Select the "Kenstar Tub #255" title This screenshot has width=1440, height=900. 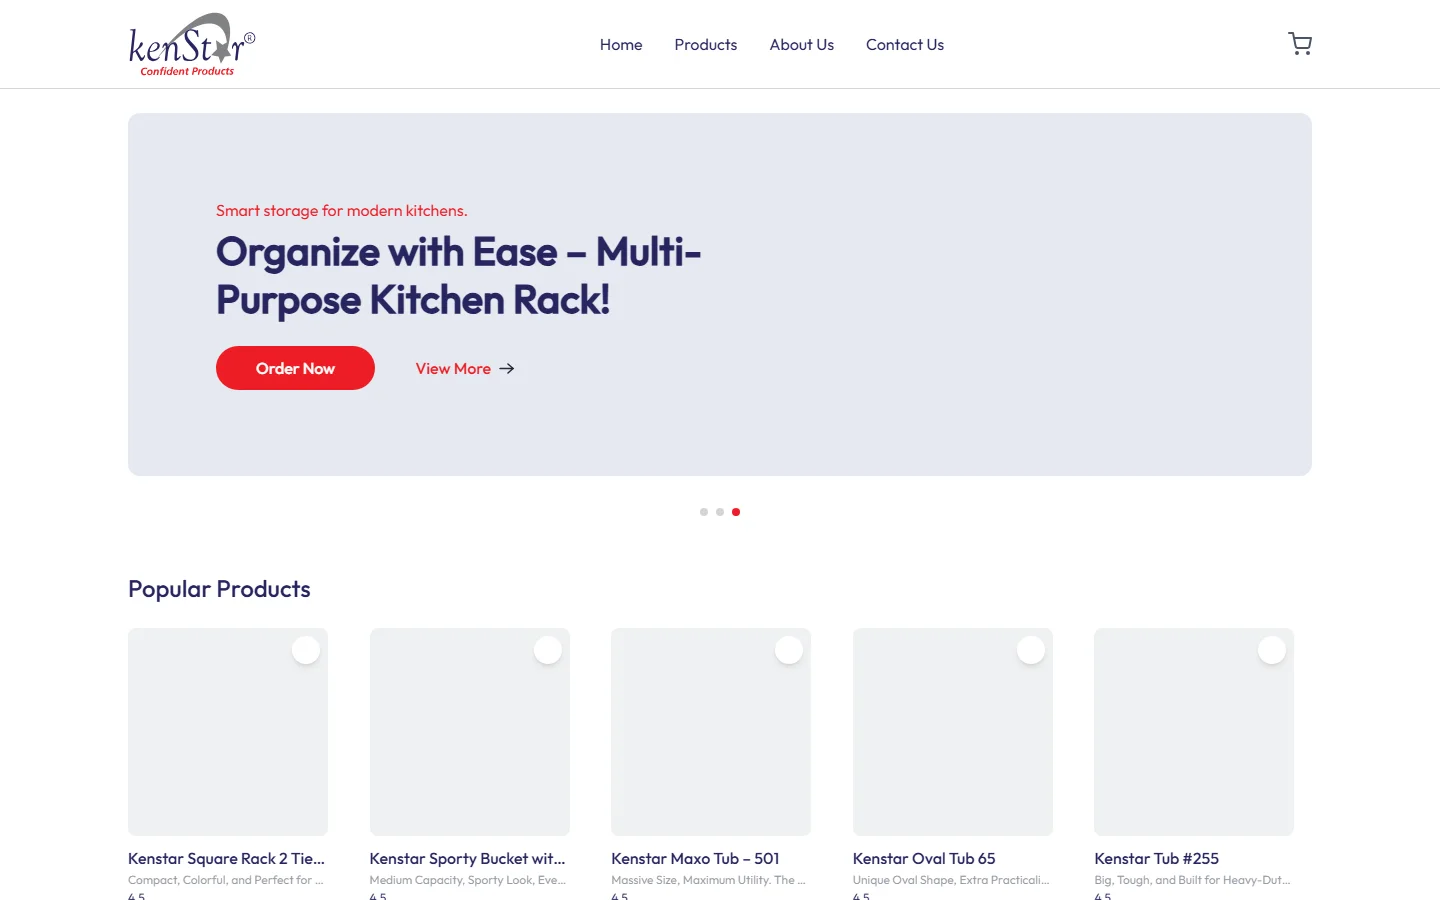point(1157,859)
